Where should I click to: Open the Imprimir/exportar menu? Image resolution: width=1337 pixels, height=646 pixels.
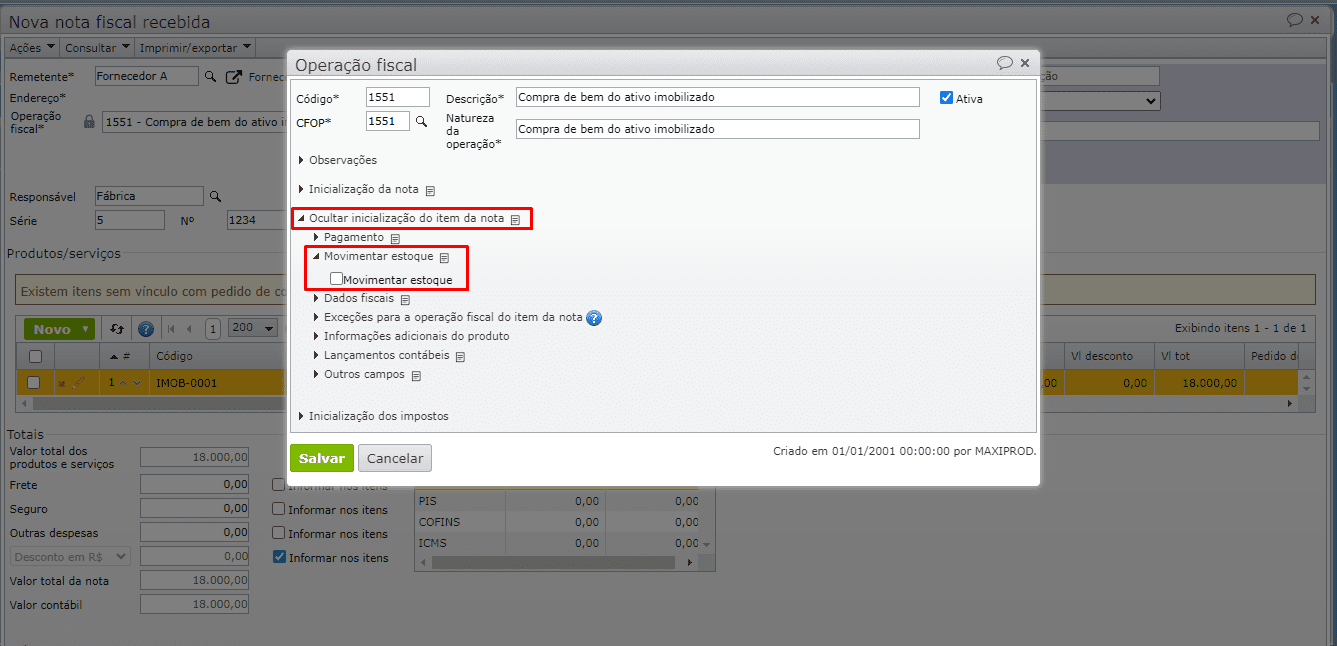pyautogui.click(x=195, y=47)
